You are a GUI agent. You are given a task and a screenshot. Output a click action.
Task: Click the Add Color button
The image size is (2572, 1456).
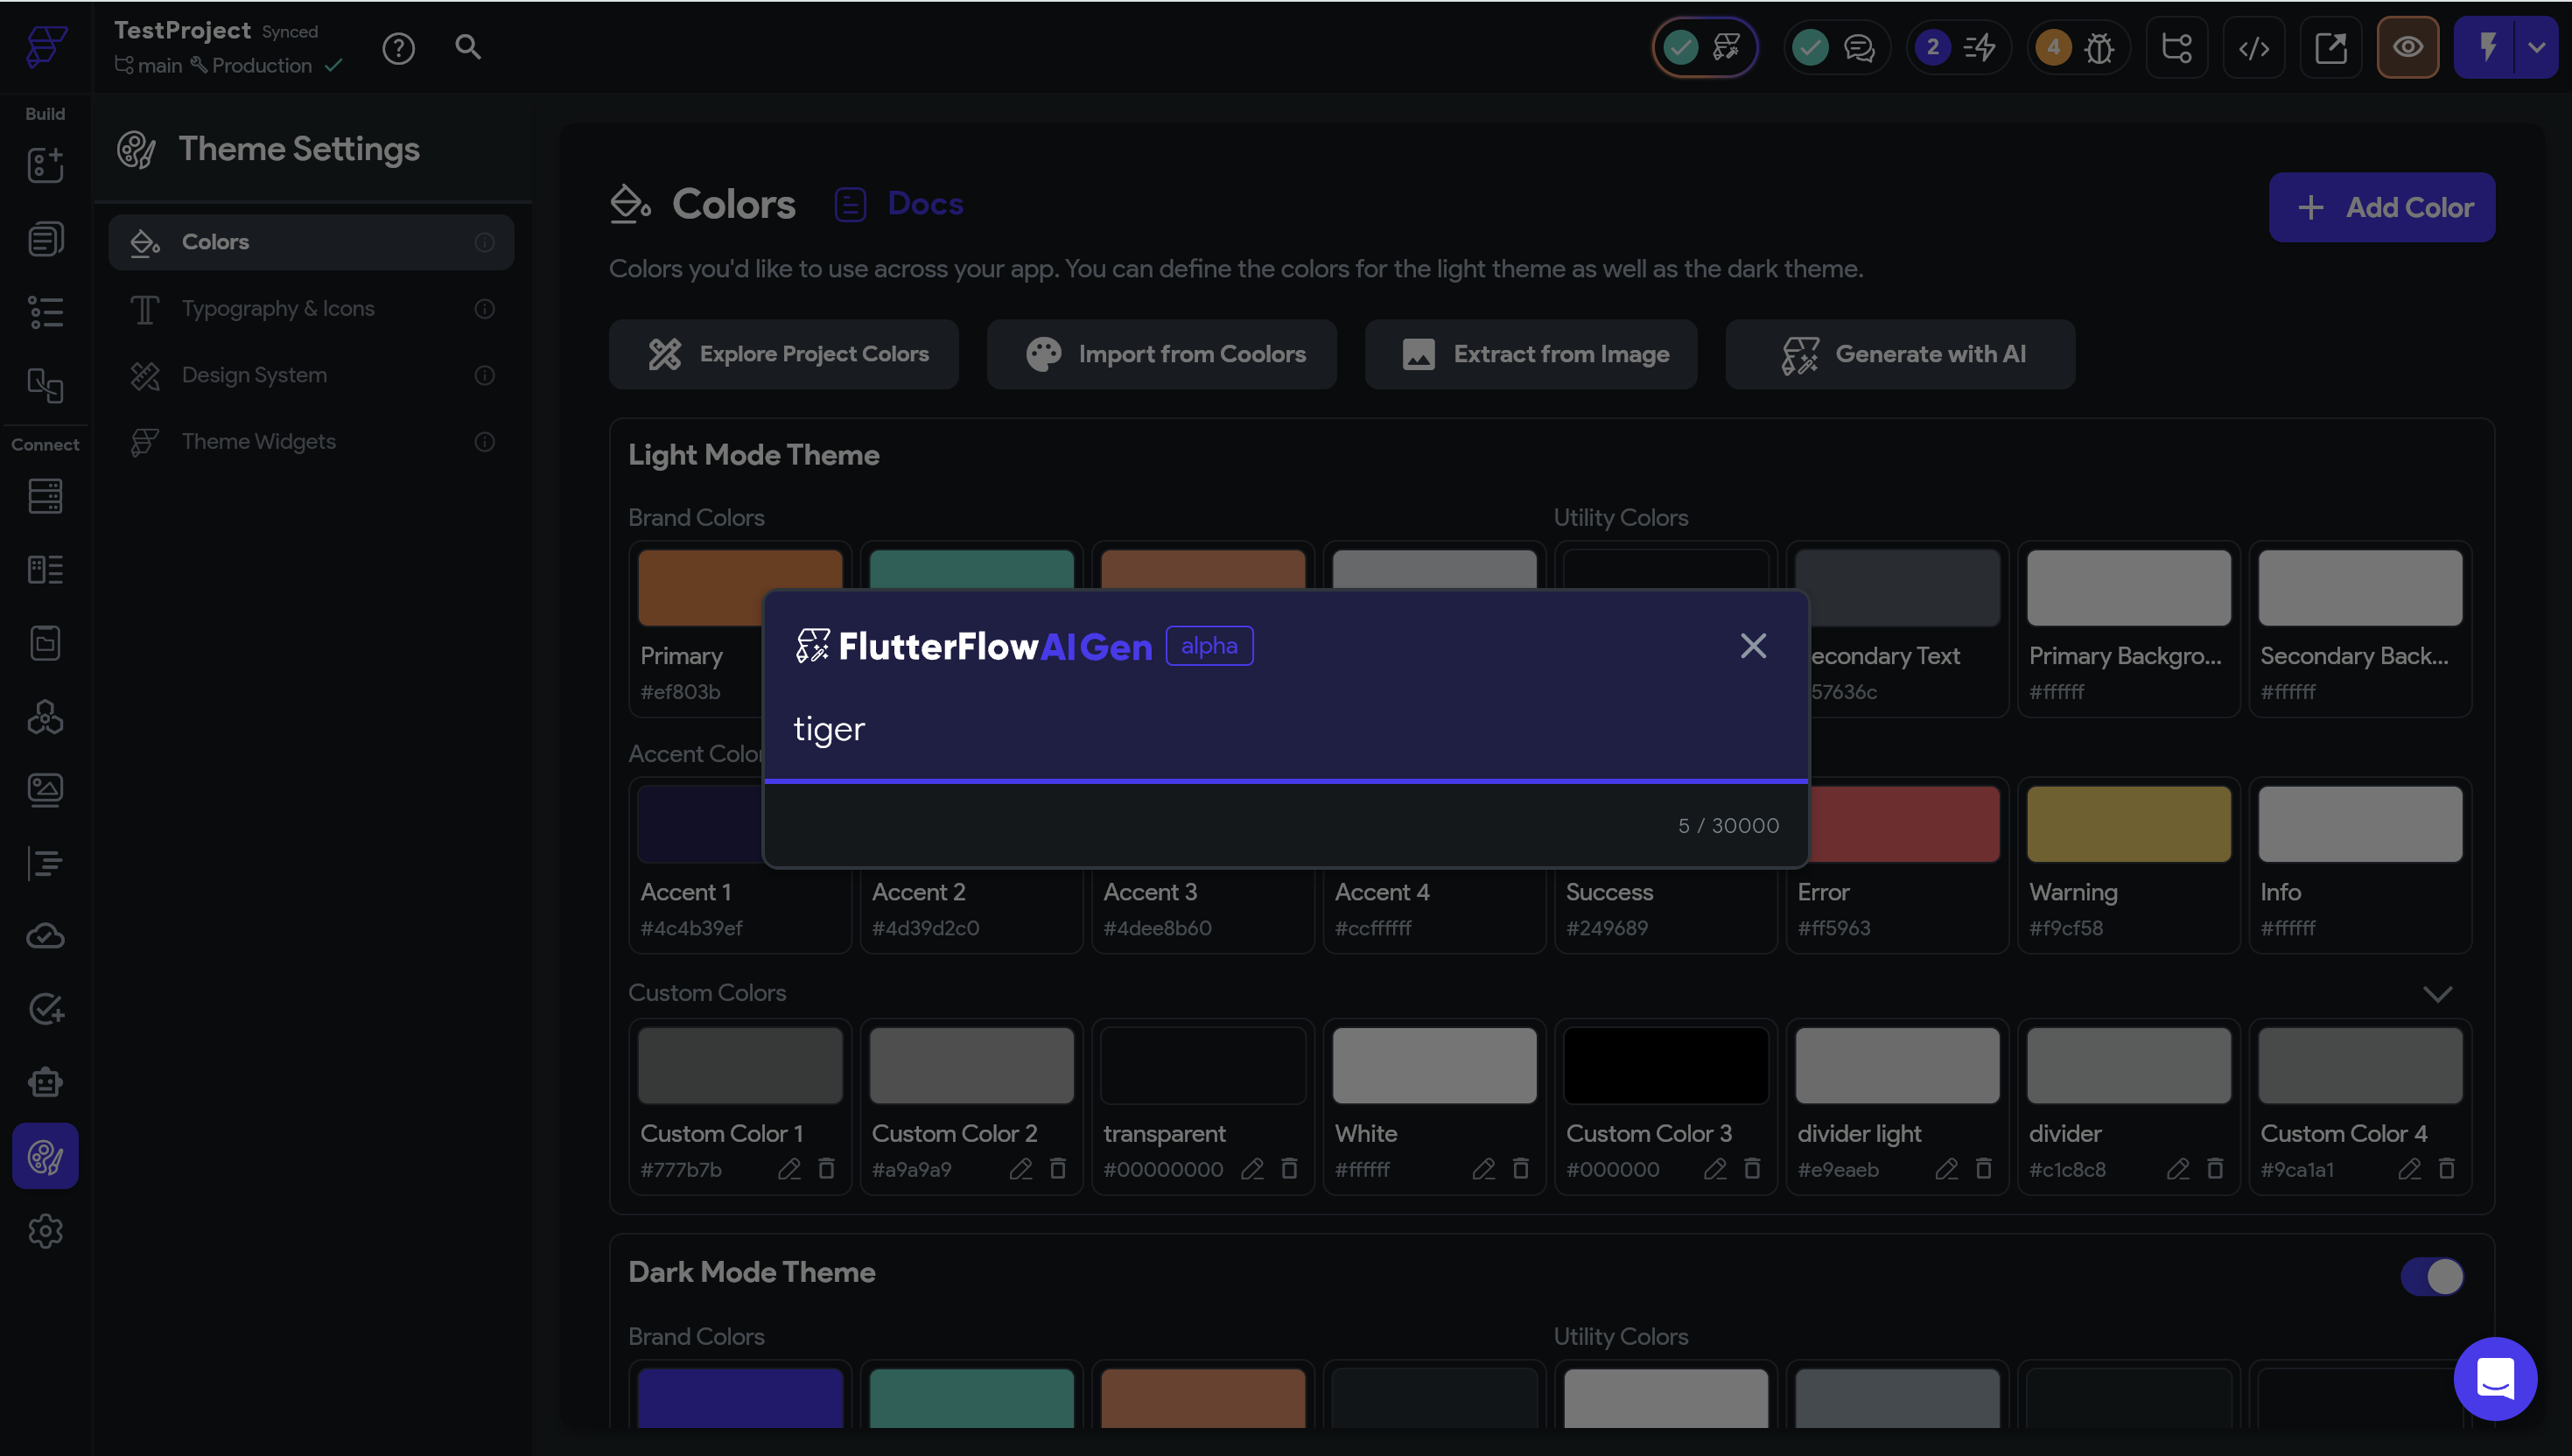coord(2381,207)
